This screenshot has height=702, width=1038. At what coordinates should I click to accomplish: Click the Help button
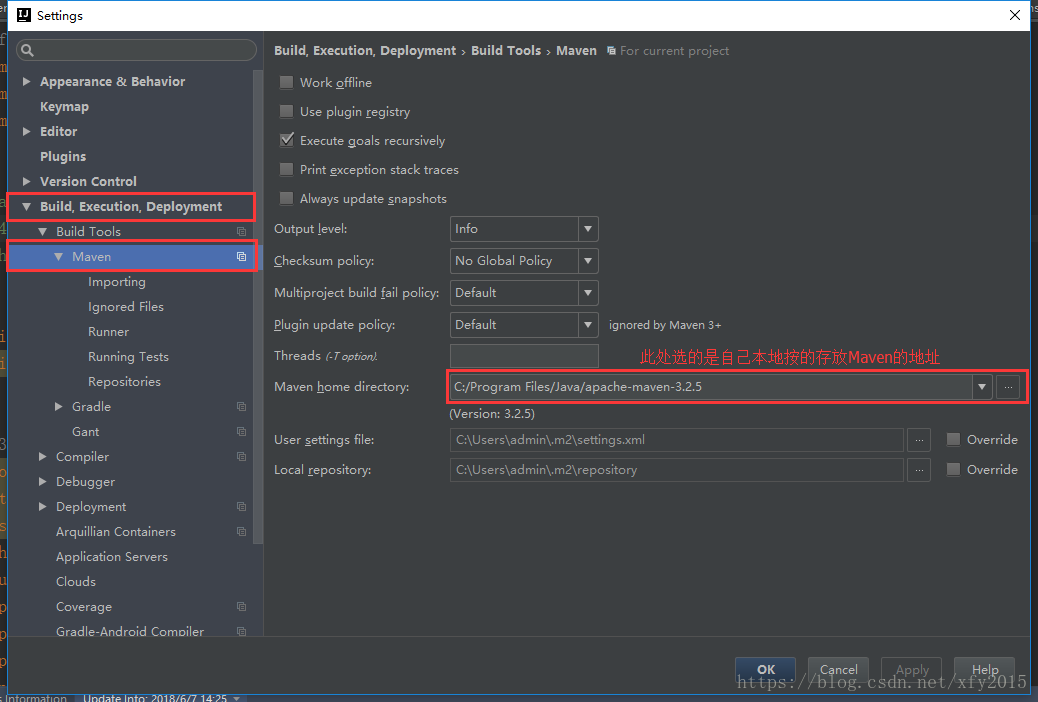point(985,669)
